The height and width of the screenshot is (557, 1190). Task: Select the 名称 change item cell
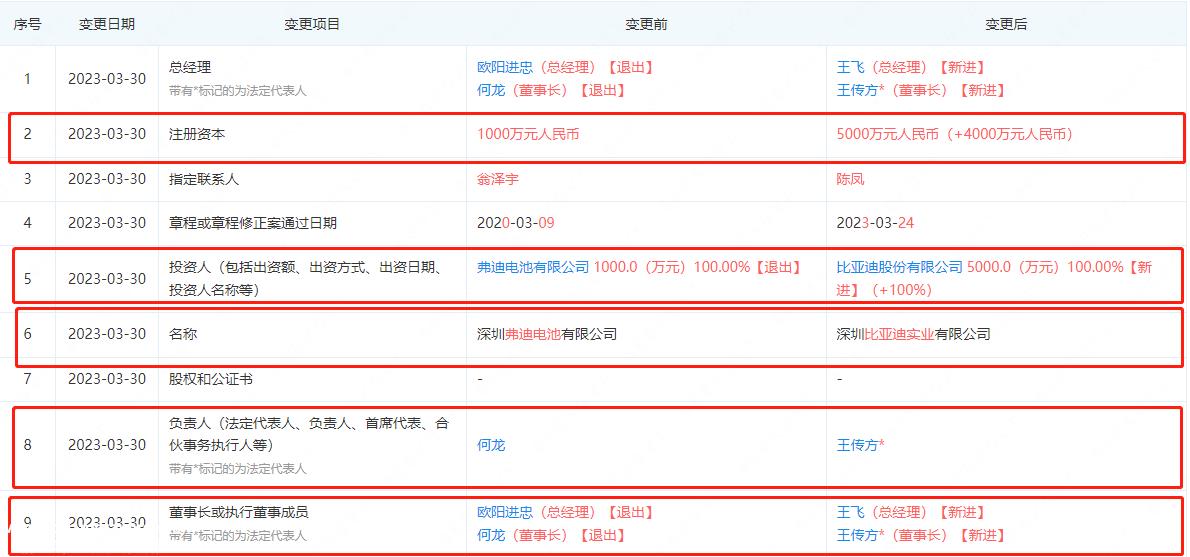click(312, 334)
